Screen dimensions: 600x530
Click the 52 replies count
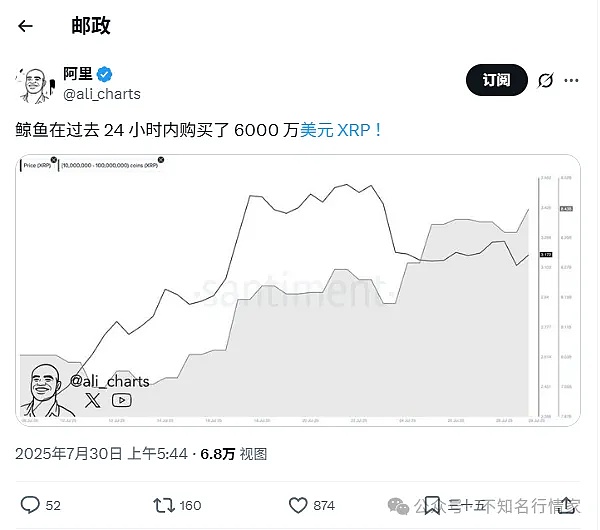[x=54, y=506]
